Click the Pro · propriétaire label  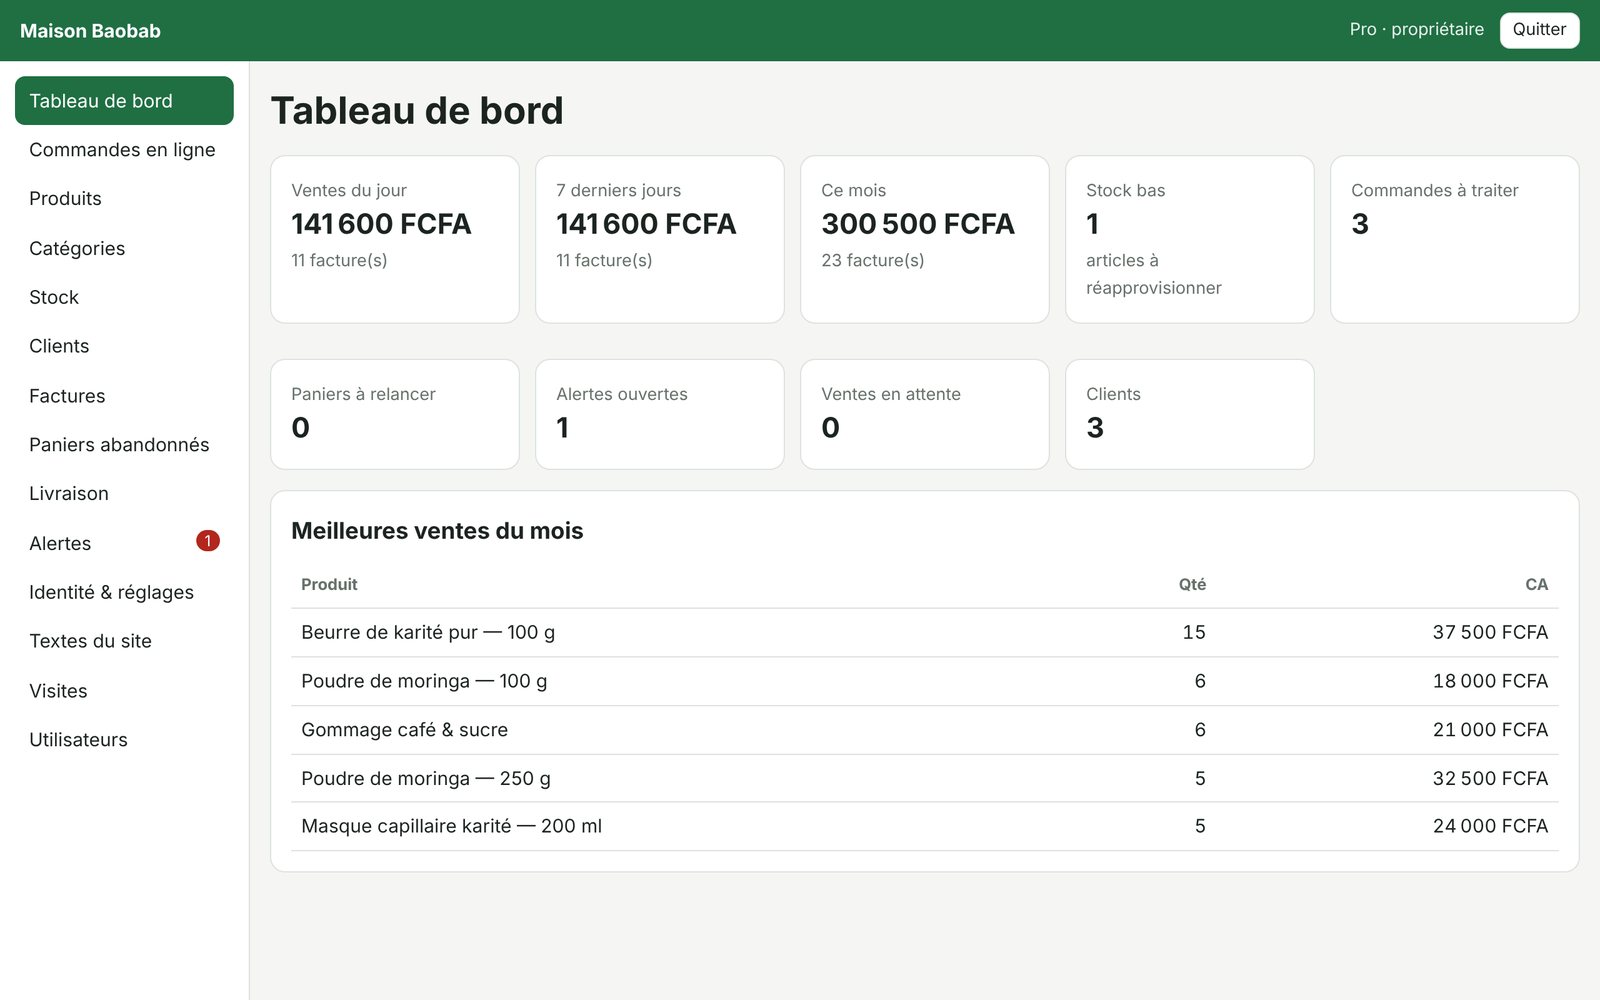point(1416,30)
